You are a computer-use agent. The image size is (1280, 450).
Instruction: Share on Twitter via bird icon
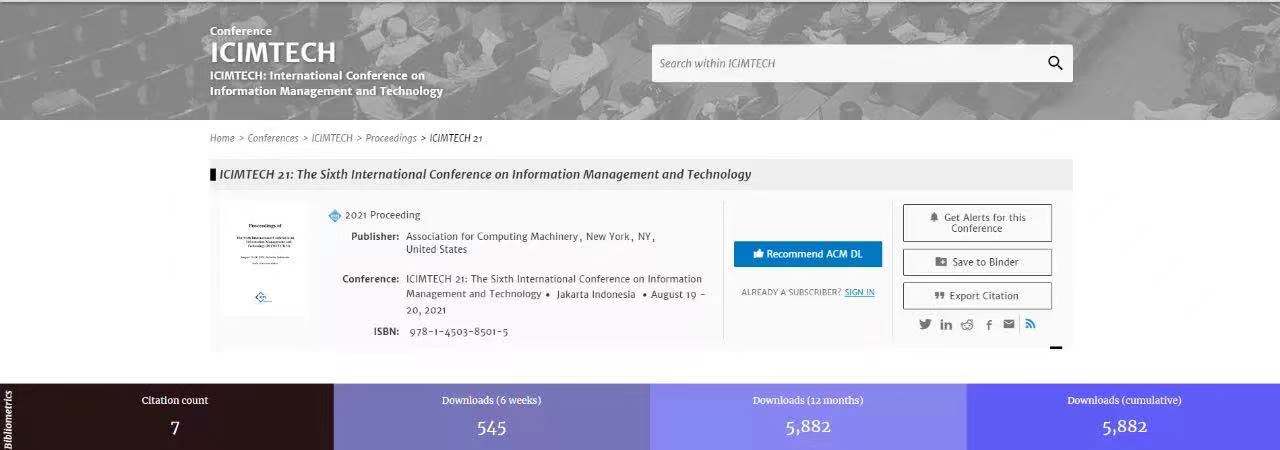pyautogui.click(x=925, y=324)
